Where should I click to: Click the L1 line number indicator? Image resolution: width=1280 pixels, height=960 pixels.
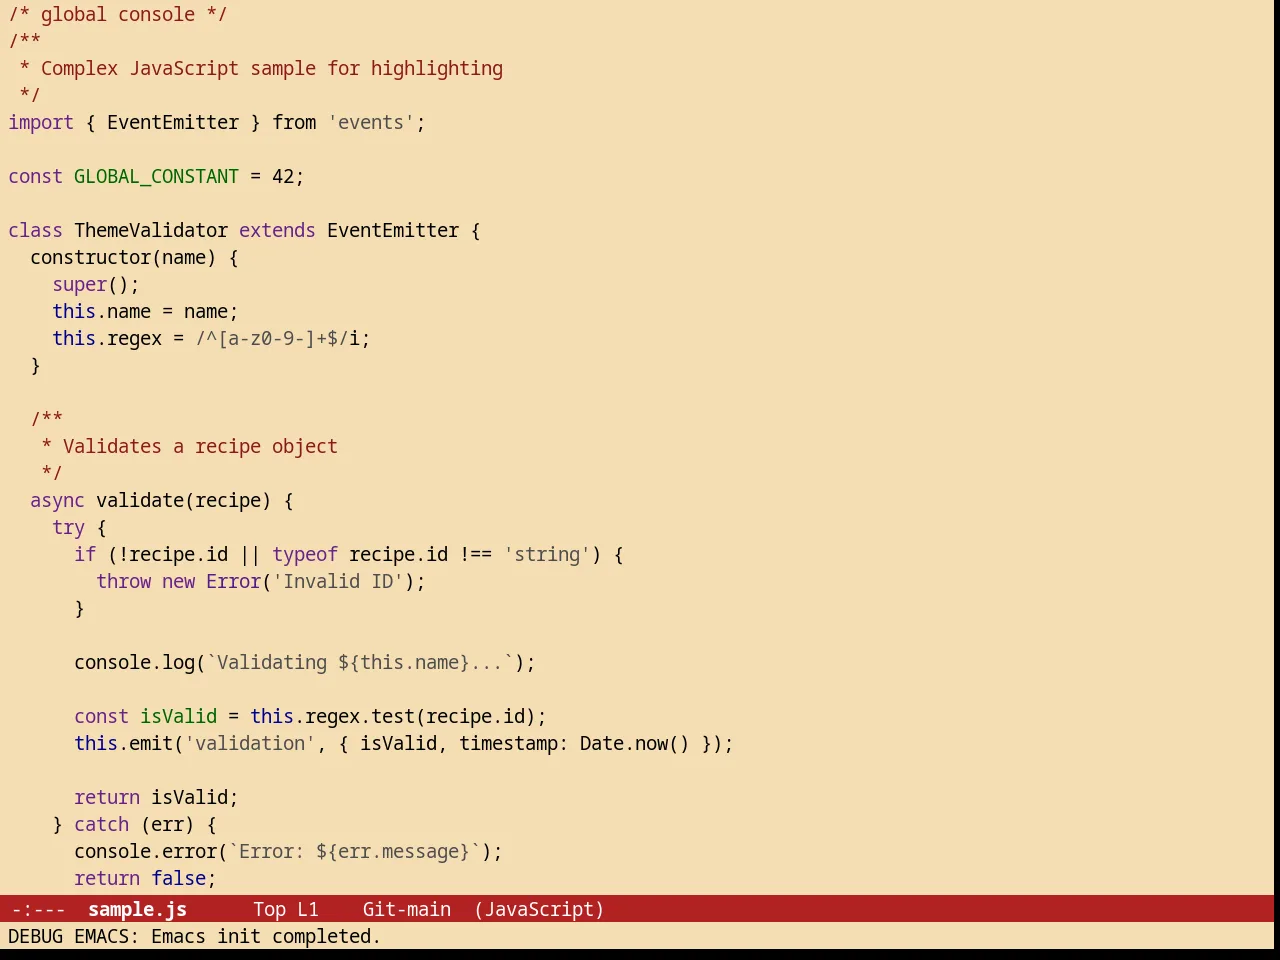[308, 909]
